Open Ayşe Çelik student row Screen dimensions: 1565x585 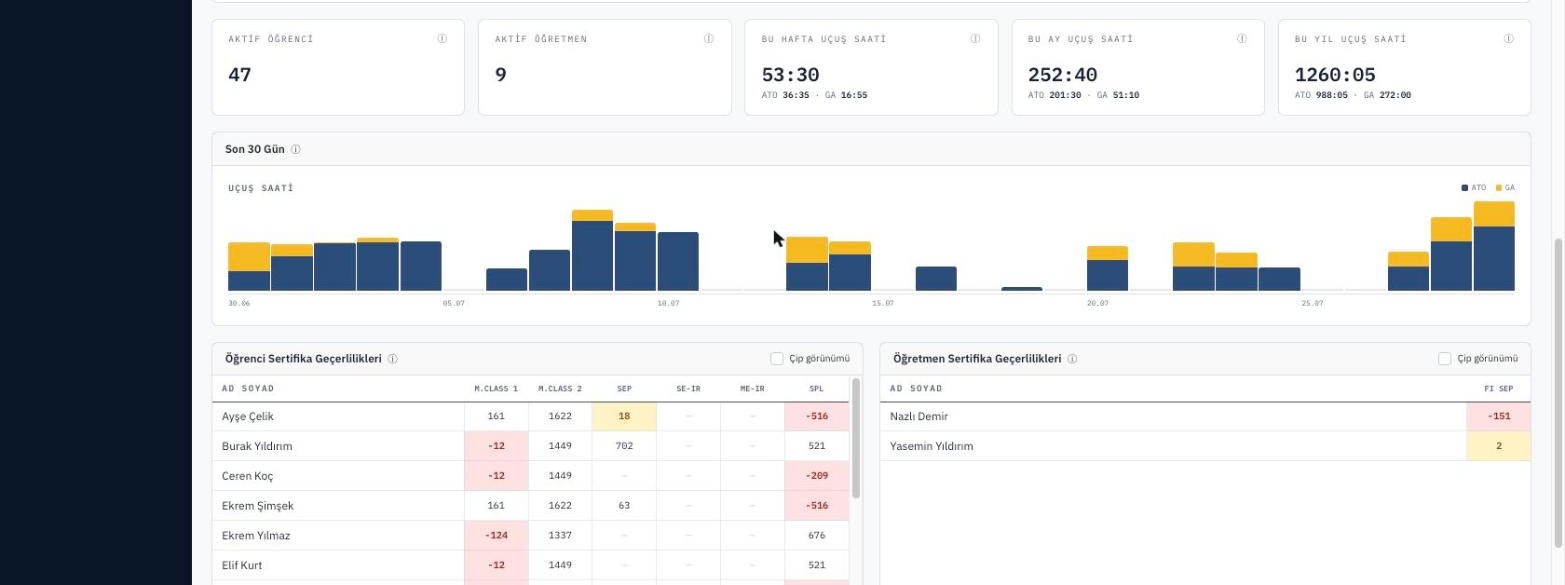(530, 417)
